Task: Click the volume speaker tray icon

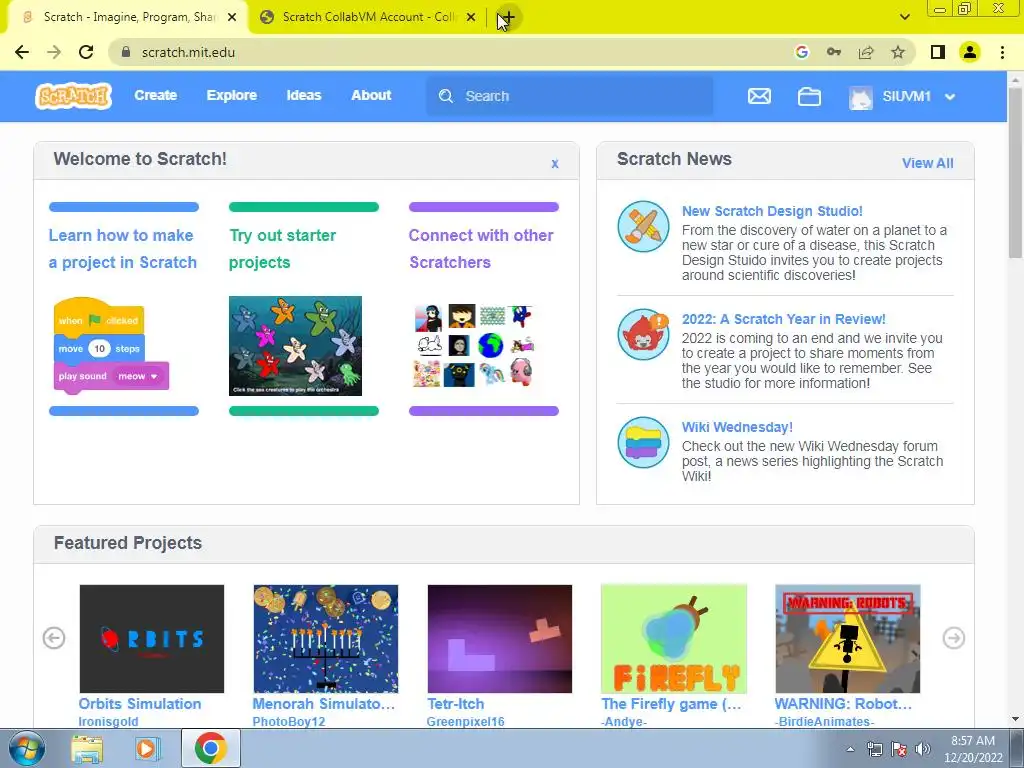Action: [x=923, y=749]
